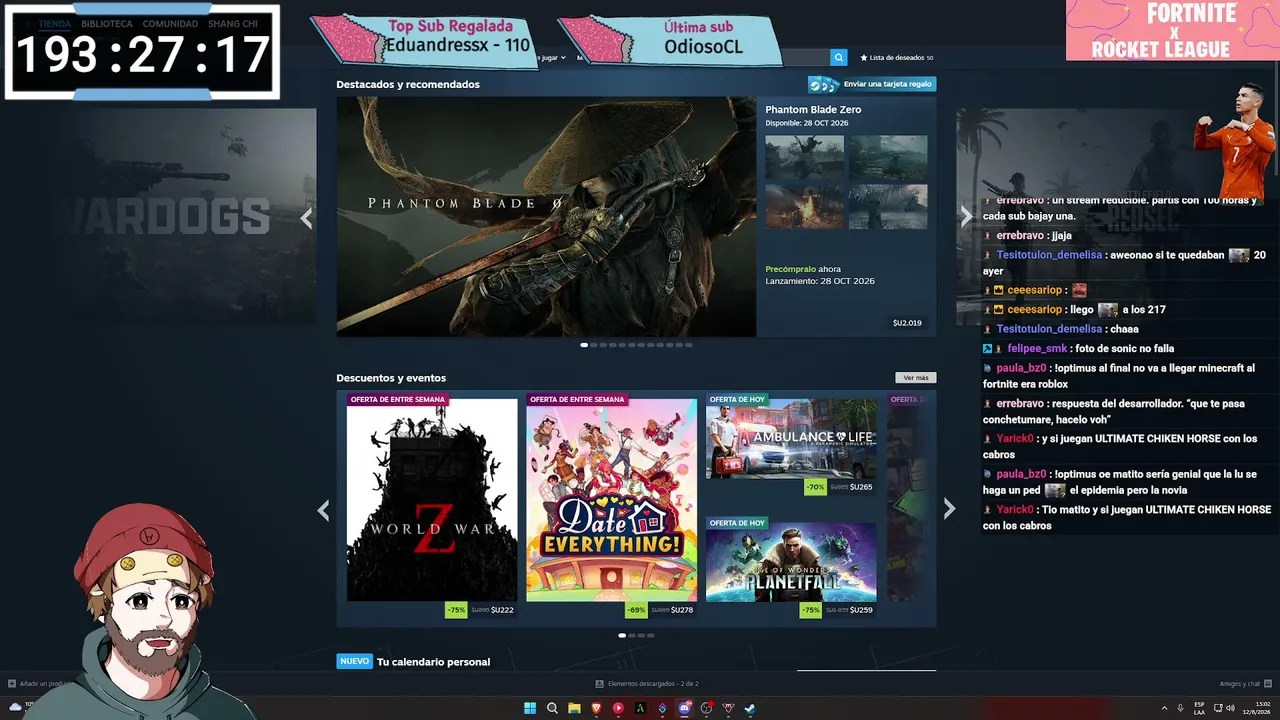Viewport: 1280px width, 720px height.
Task: Click the NUEVO badge
Action: (x=354, y=661)
